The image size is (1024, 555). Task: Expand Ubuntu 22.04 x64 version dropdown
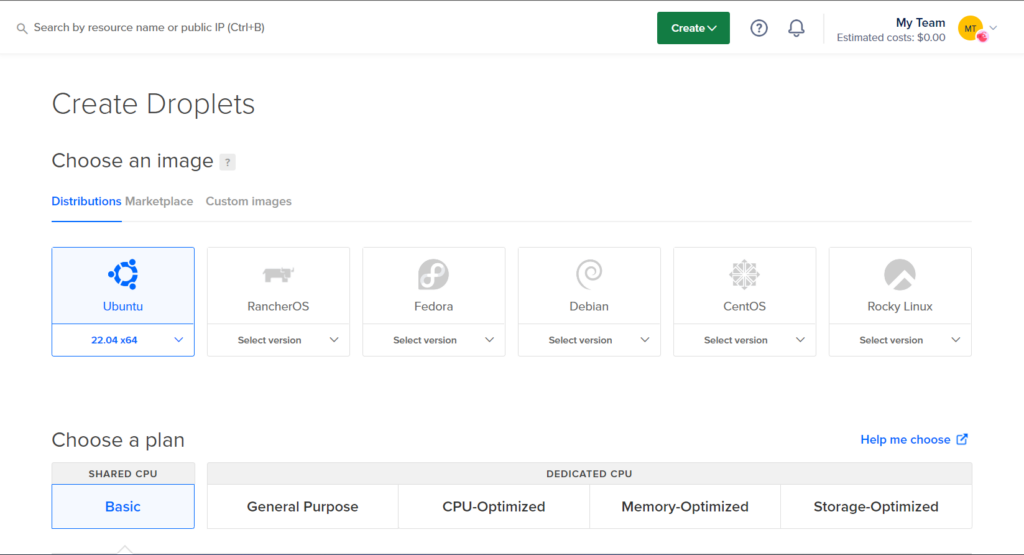[x=123, y=340]
